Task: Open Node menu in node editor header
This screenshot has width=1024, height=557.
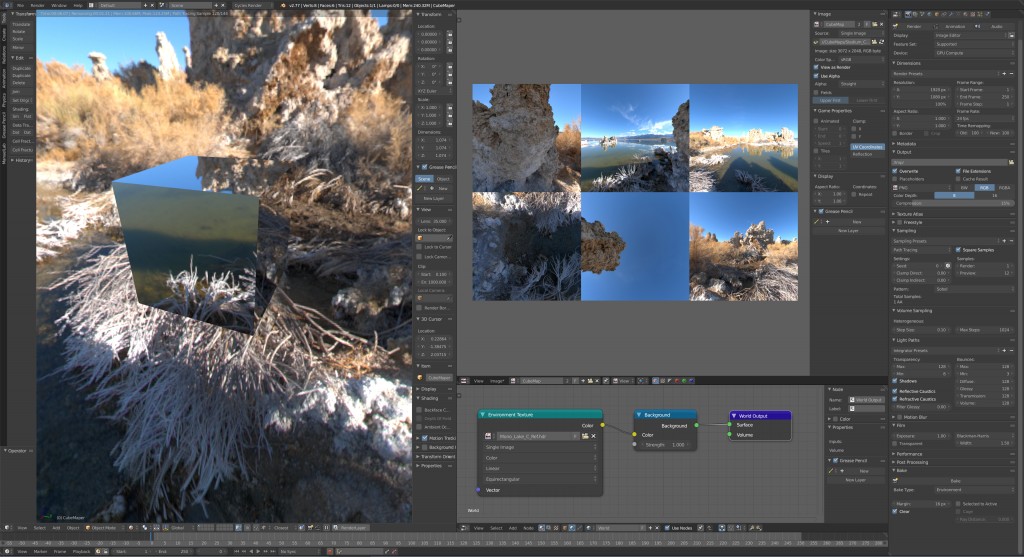Action: pyautogui.click(x=528, y=528)
